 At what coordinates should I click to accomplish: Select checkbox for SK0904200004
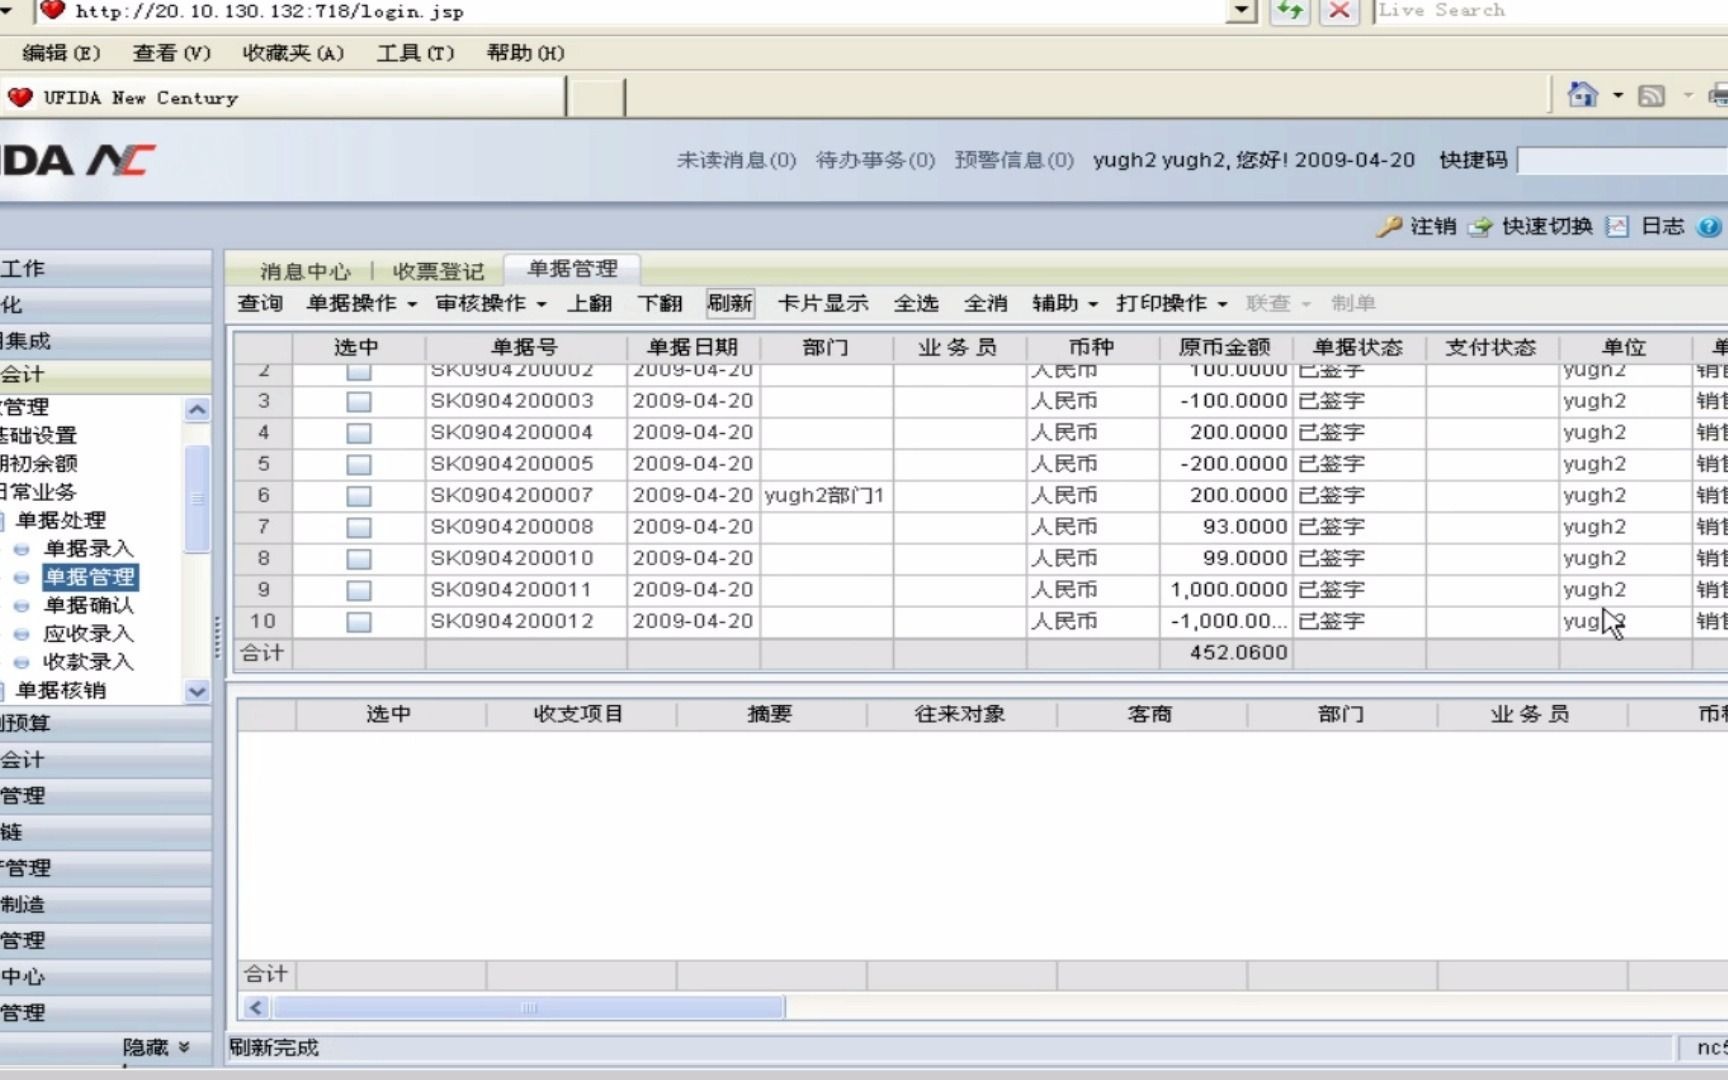(359, 433)
